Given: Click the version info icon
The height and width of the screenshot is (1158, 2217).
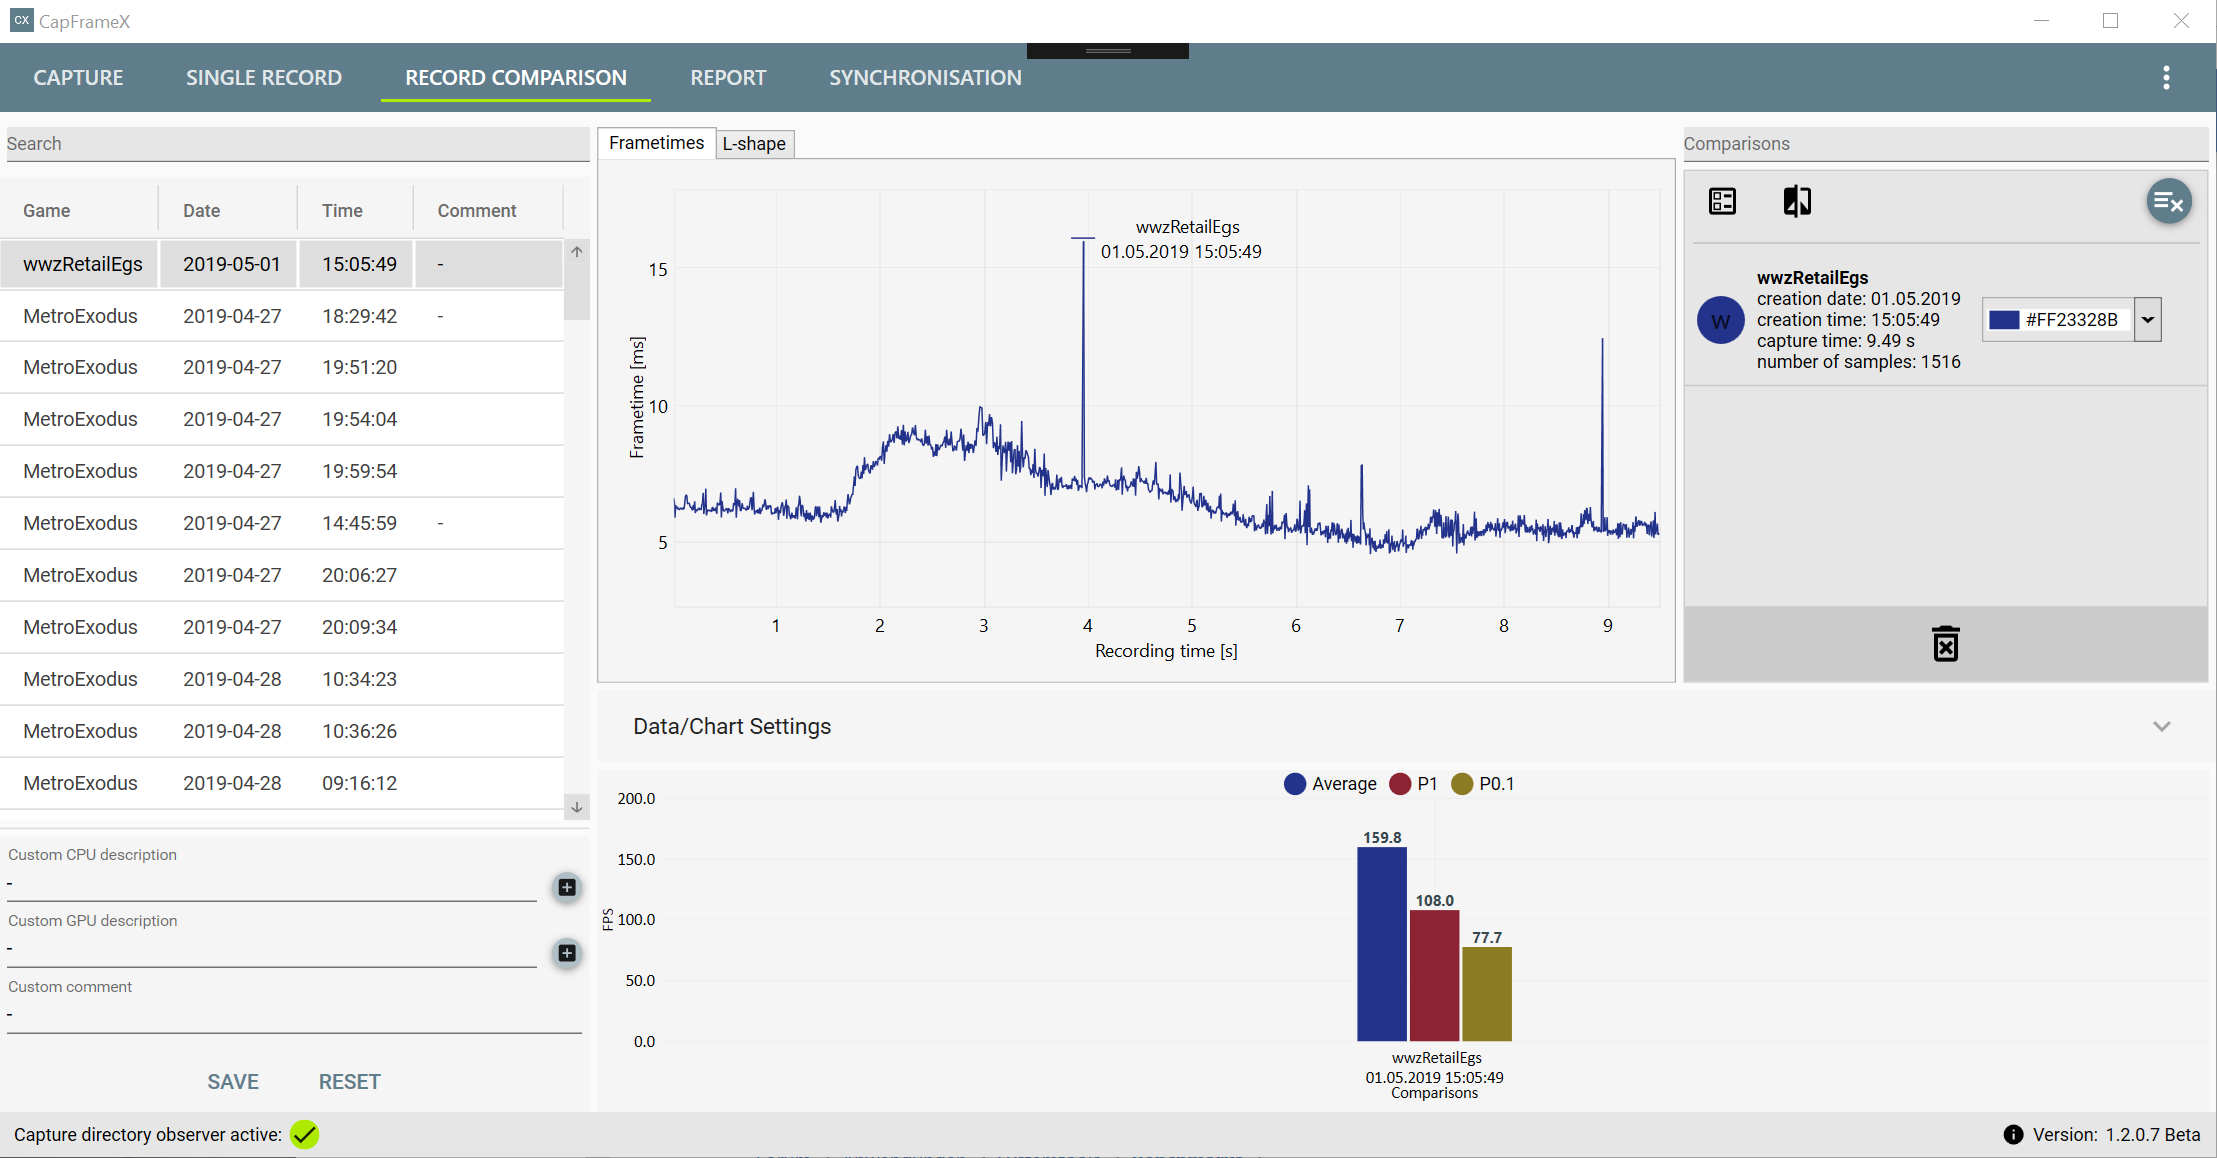Looking at the screenshot, I should [2013, 1134].
